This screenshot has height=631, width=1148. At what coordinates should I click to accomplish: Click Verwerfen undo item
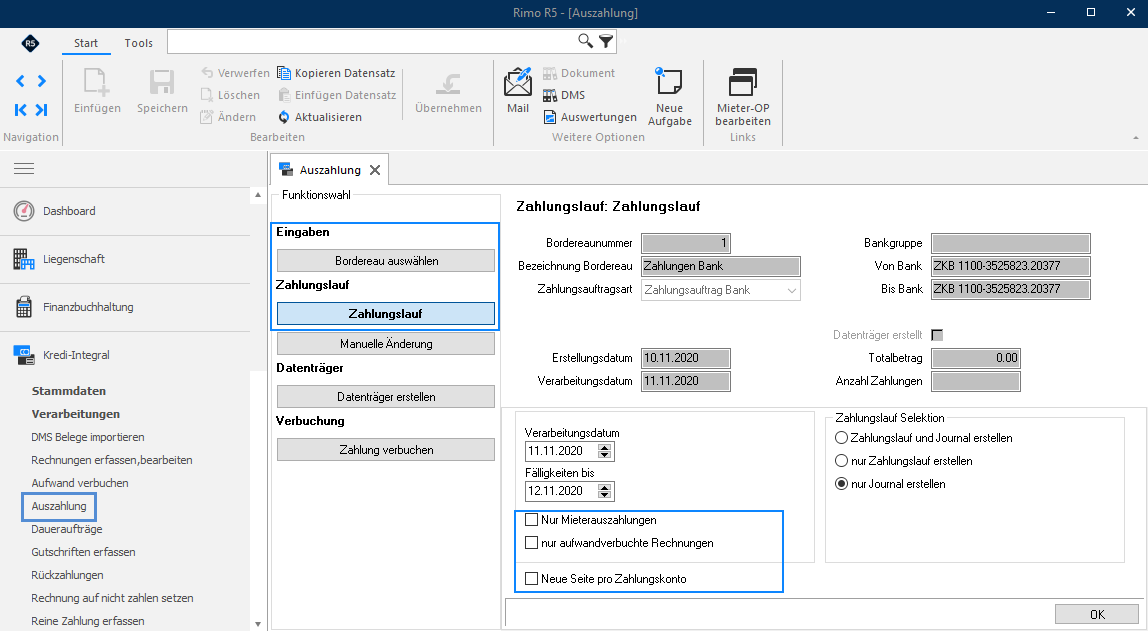tap(235, 73)
